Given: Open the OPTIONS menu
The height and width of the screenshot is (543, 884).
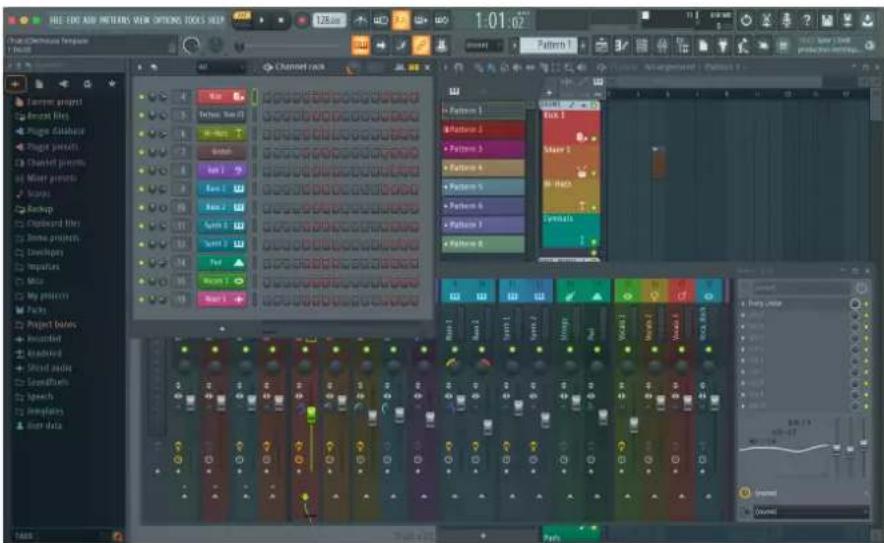Looking at the screenshot, I should pyautogui.click(x=167, y=20).
